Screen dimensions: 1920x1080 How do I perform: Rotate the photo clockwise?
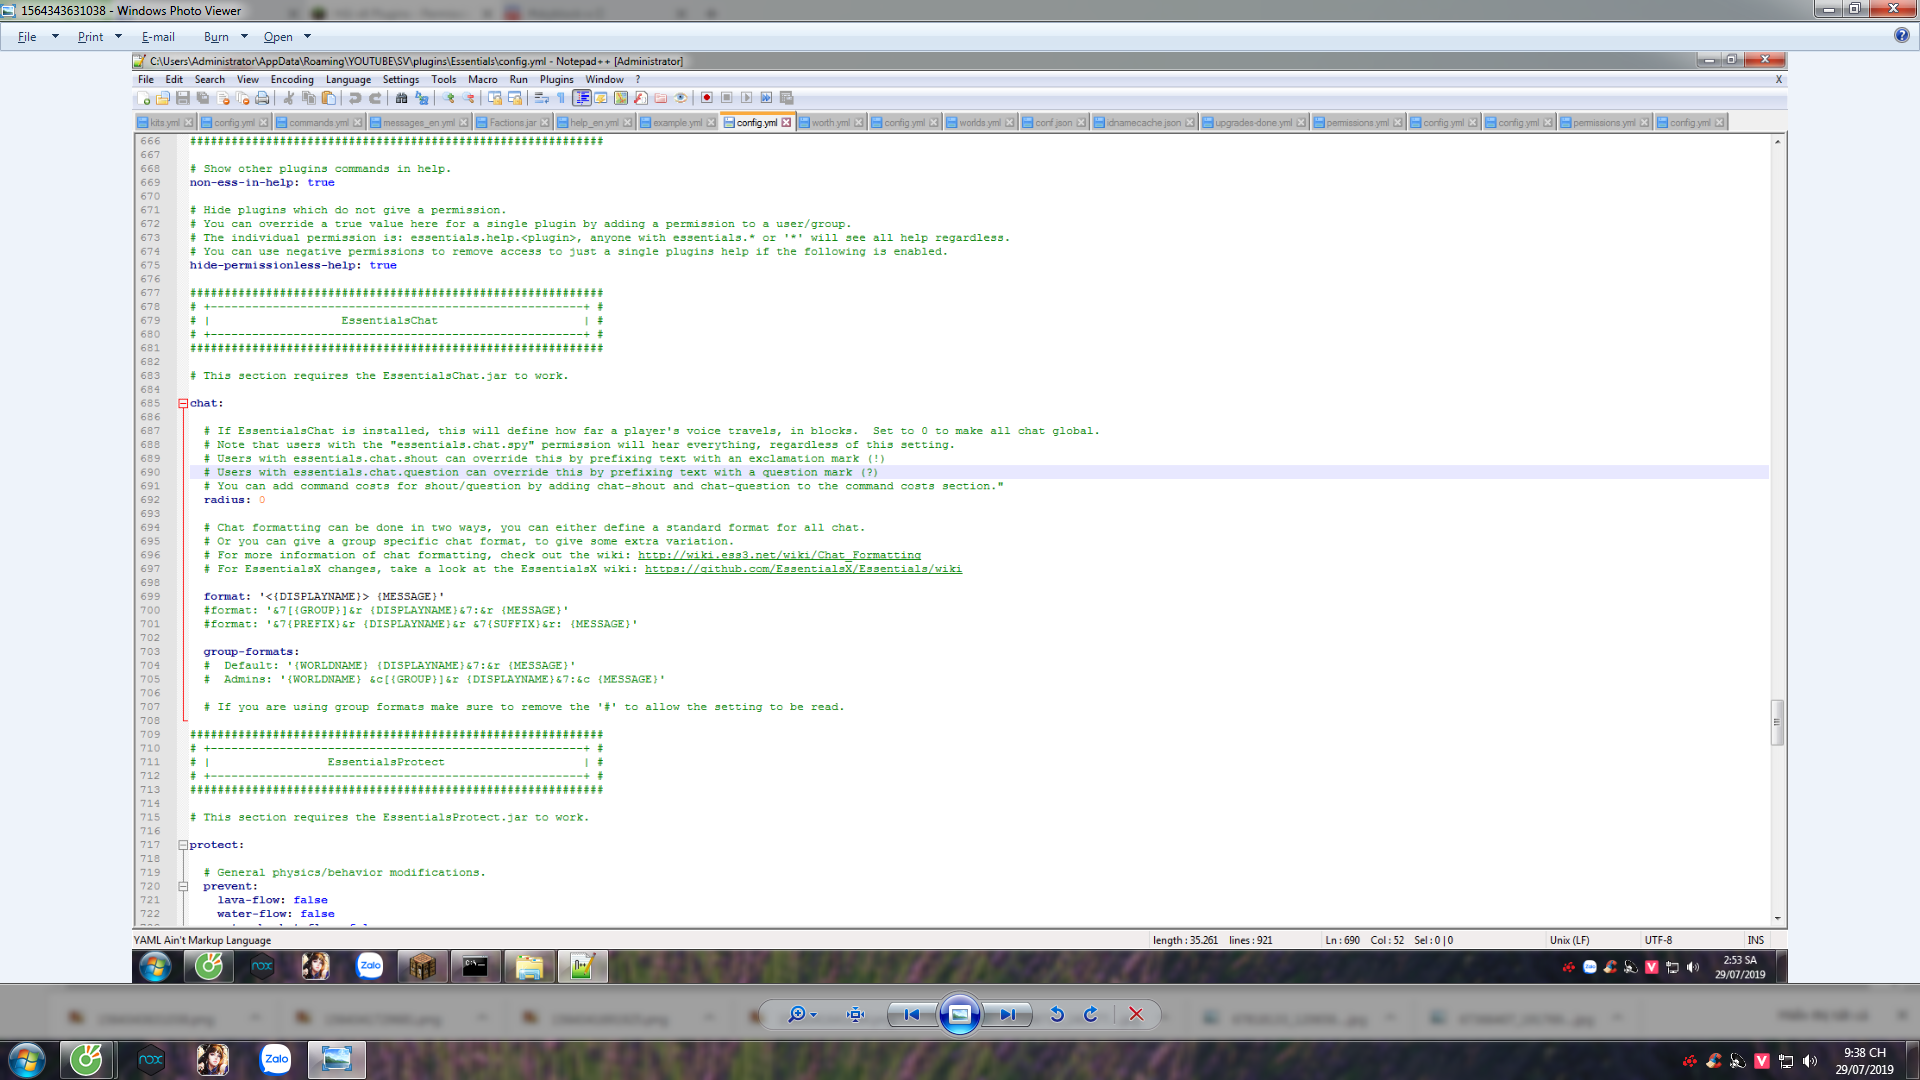click(x=1091, y=1014)
